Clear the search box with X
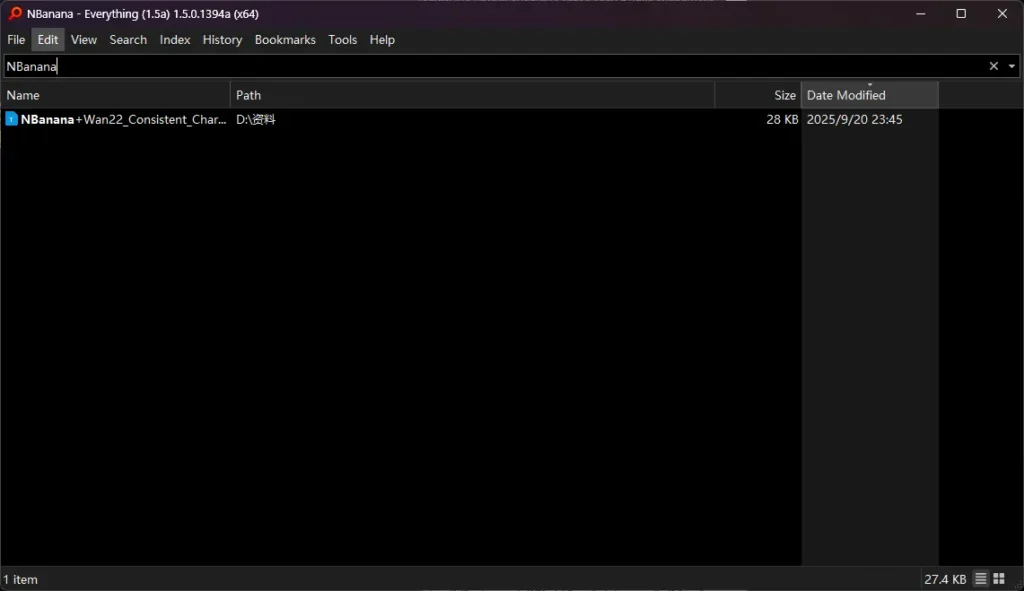 [x=994, y=66]
